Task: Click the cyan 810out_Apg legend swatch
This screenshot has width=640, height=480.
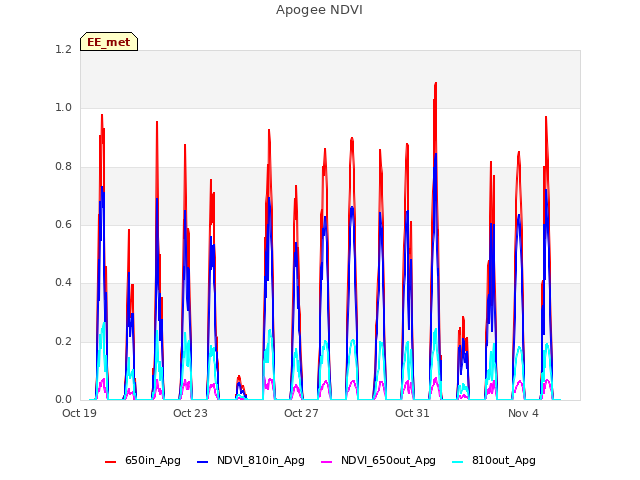Action: 458,462
